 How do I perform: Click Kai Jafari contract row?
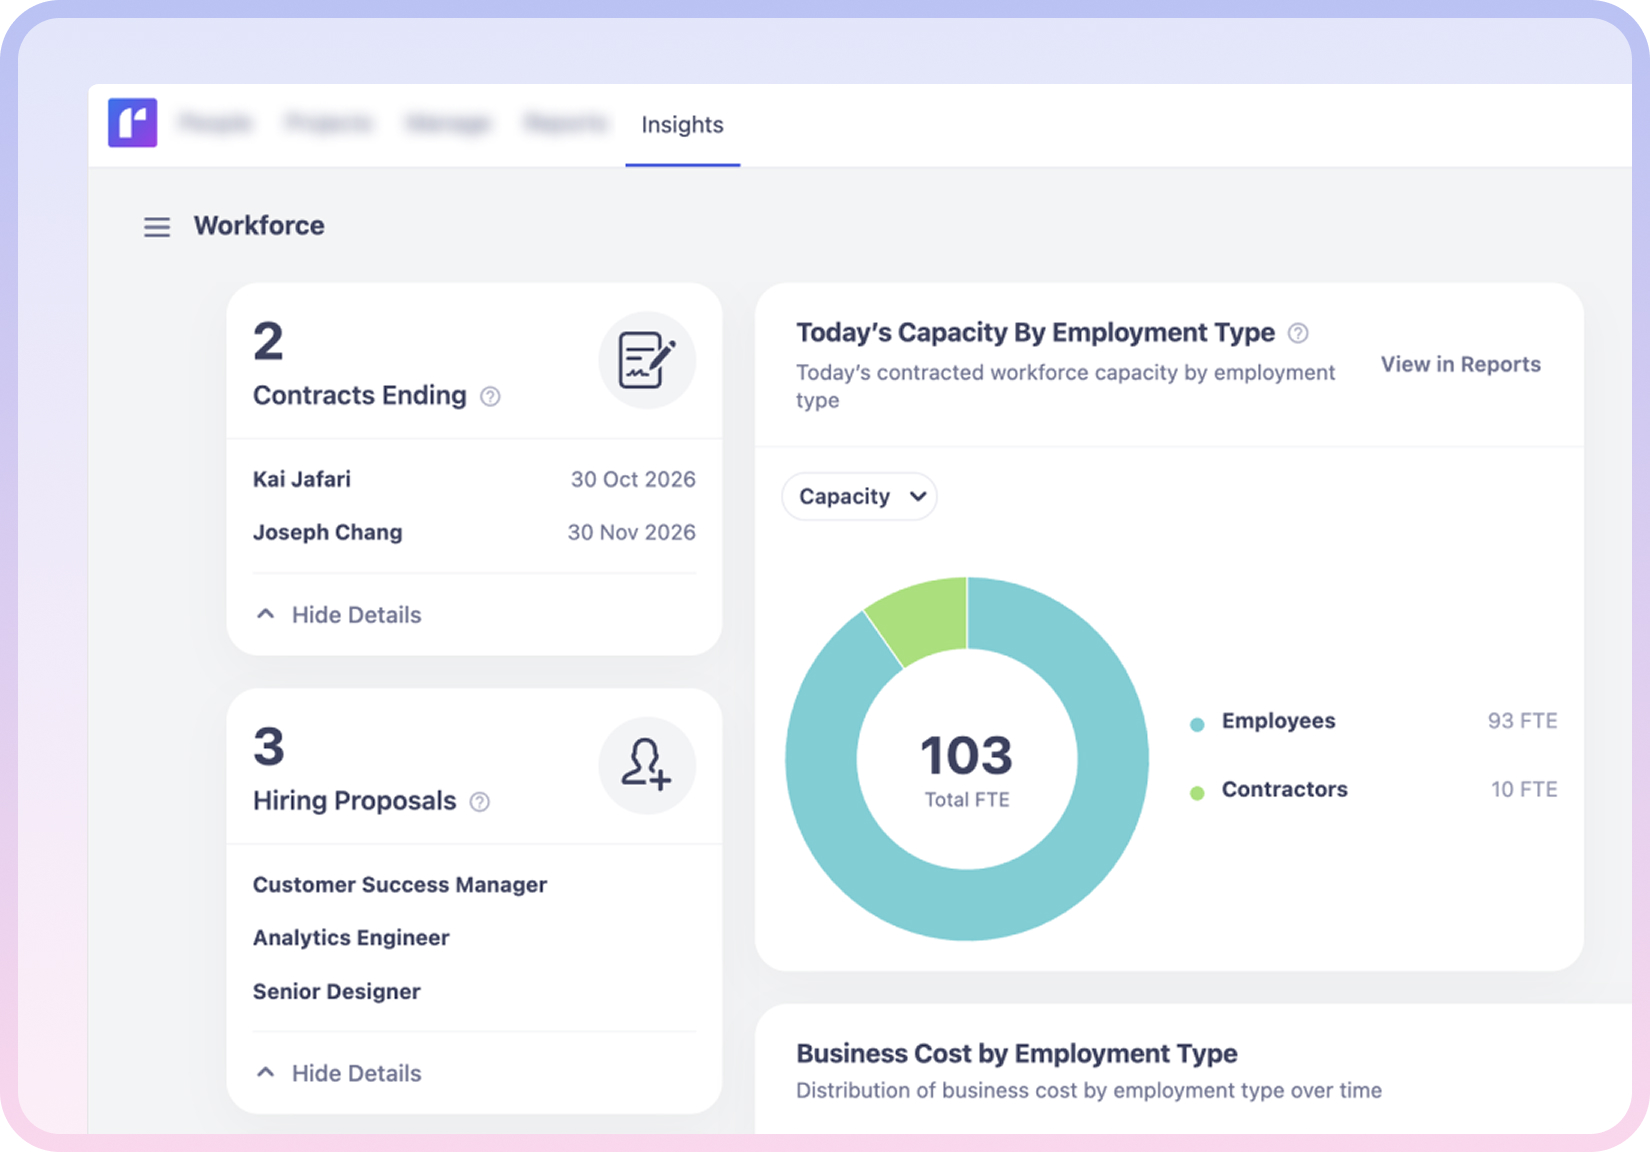tap(474, 479)
